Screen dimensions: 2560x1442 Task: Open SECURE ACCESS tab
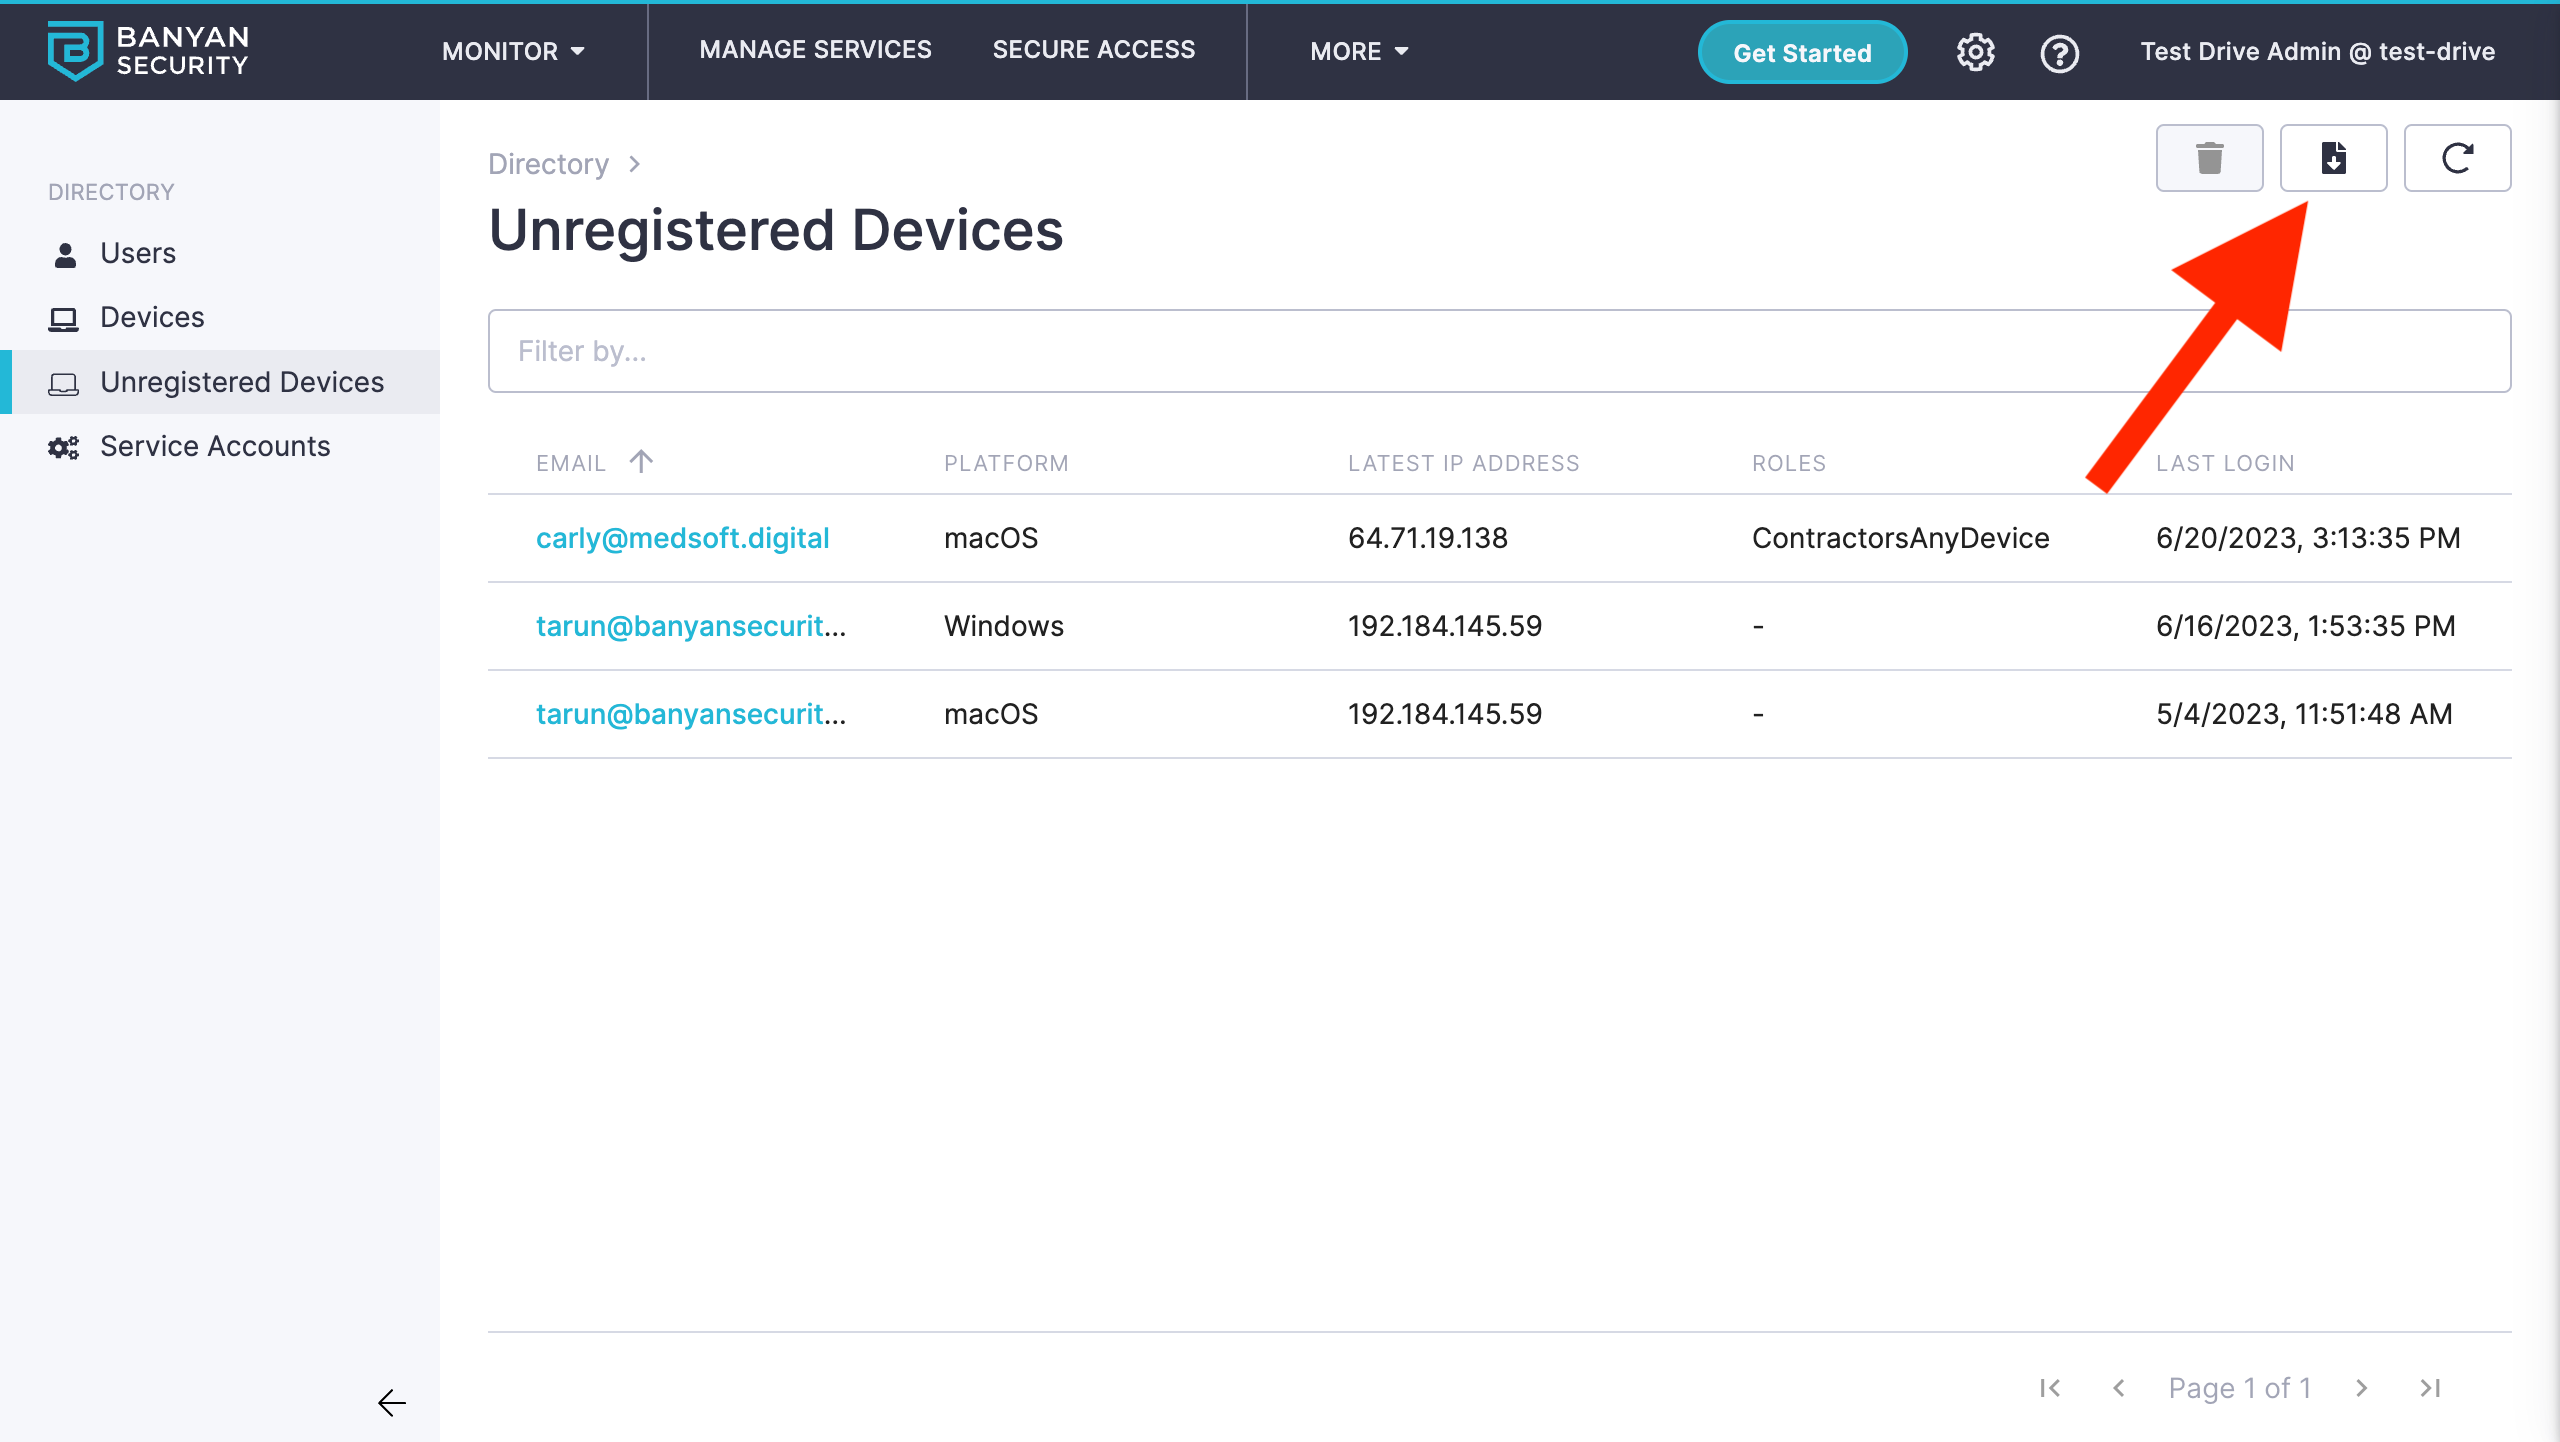[1093, 49]
